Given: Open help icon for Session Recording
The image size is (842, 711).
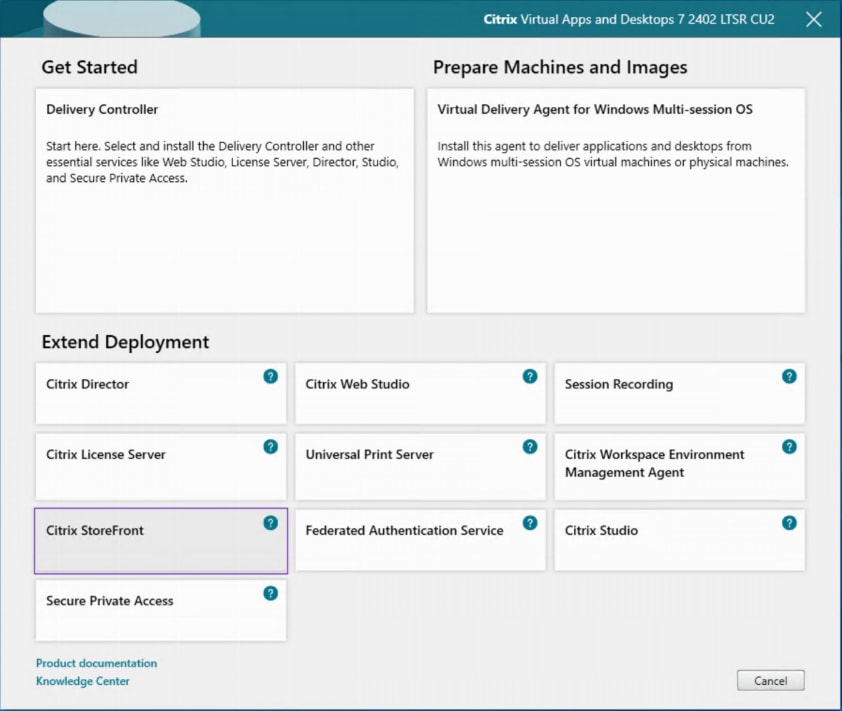Looking at the screenshot, I should (789, 376).
